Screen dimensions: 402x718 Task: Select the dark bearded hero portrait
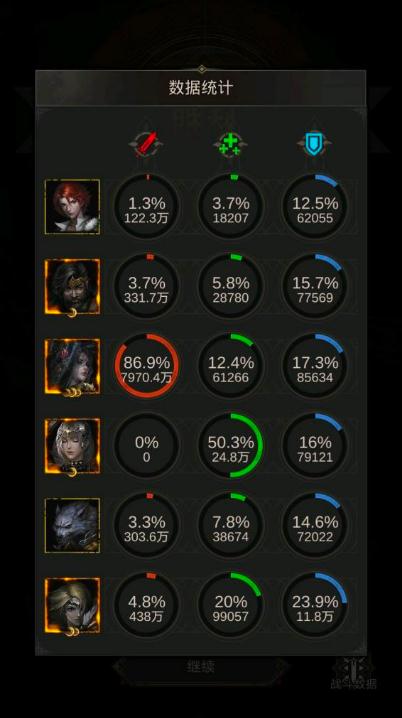click(72, 287)
